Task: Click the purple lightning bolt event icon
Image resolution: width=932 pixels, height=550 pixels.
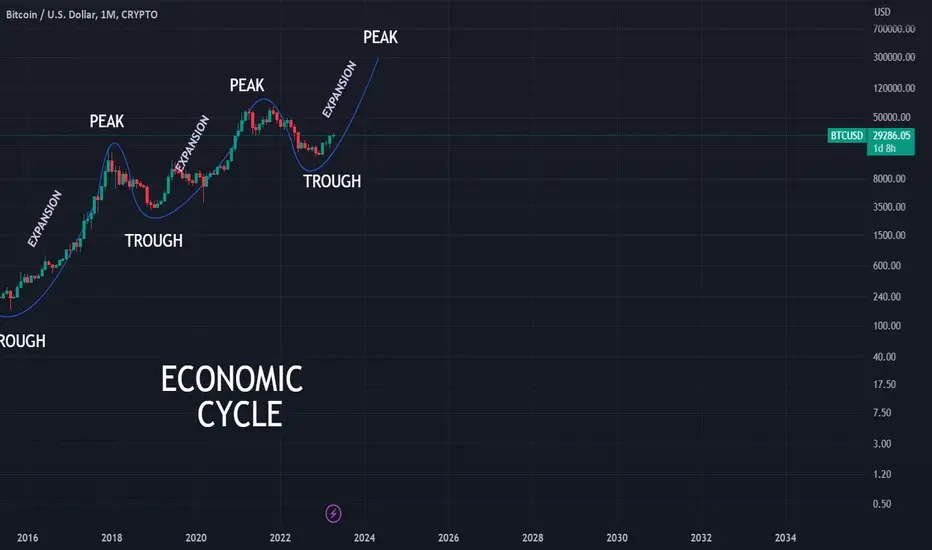Action: pos(333,513)
